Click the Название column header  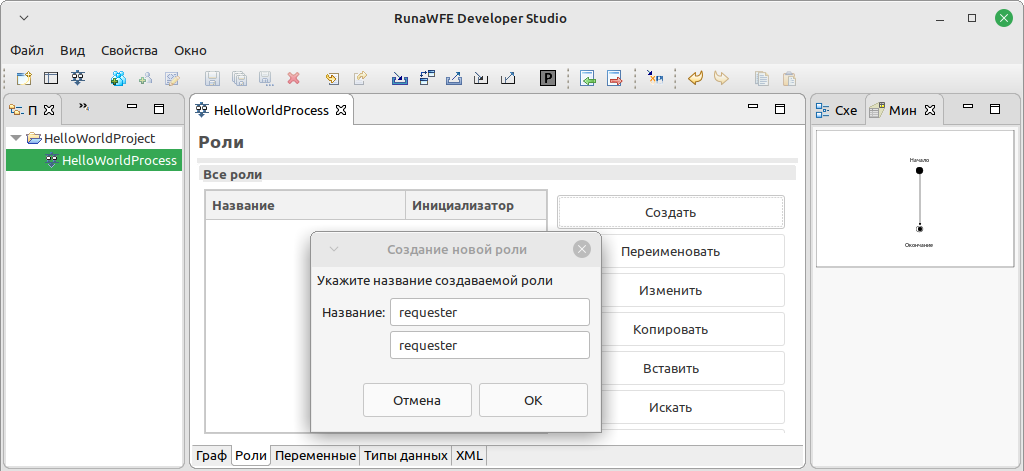[306, 206]
